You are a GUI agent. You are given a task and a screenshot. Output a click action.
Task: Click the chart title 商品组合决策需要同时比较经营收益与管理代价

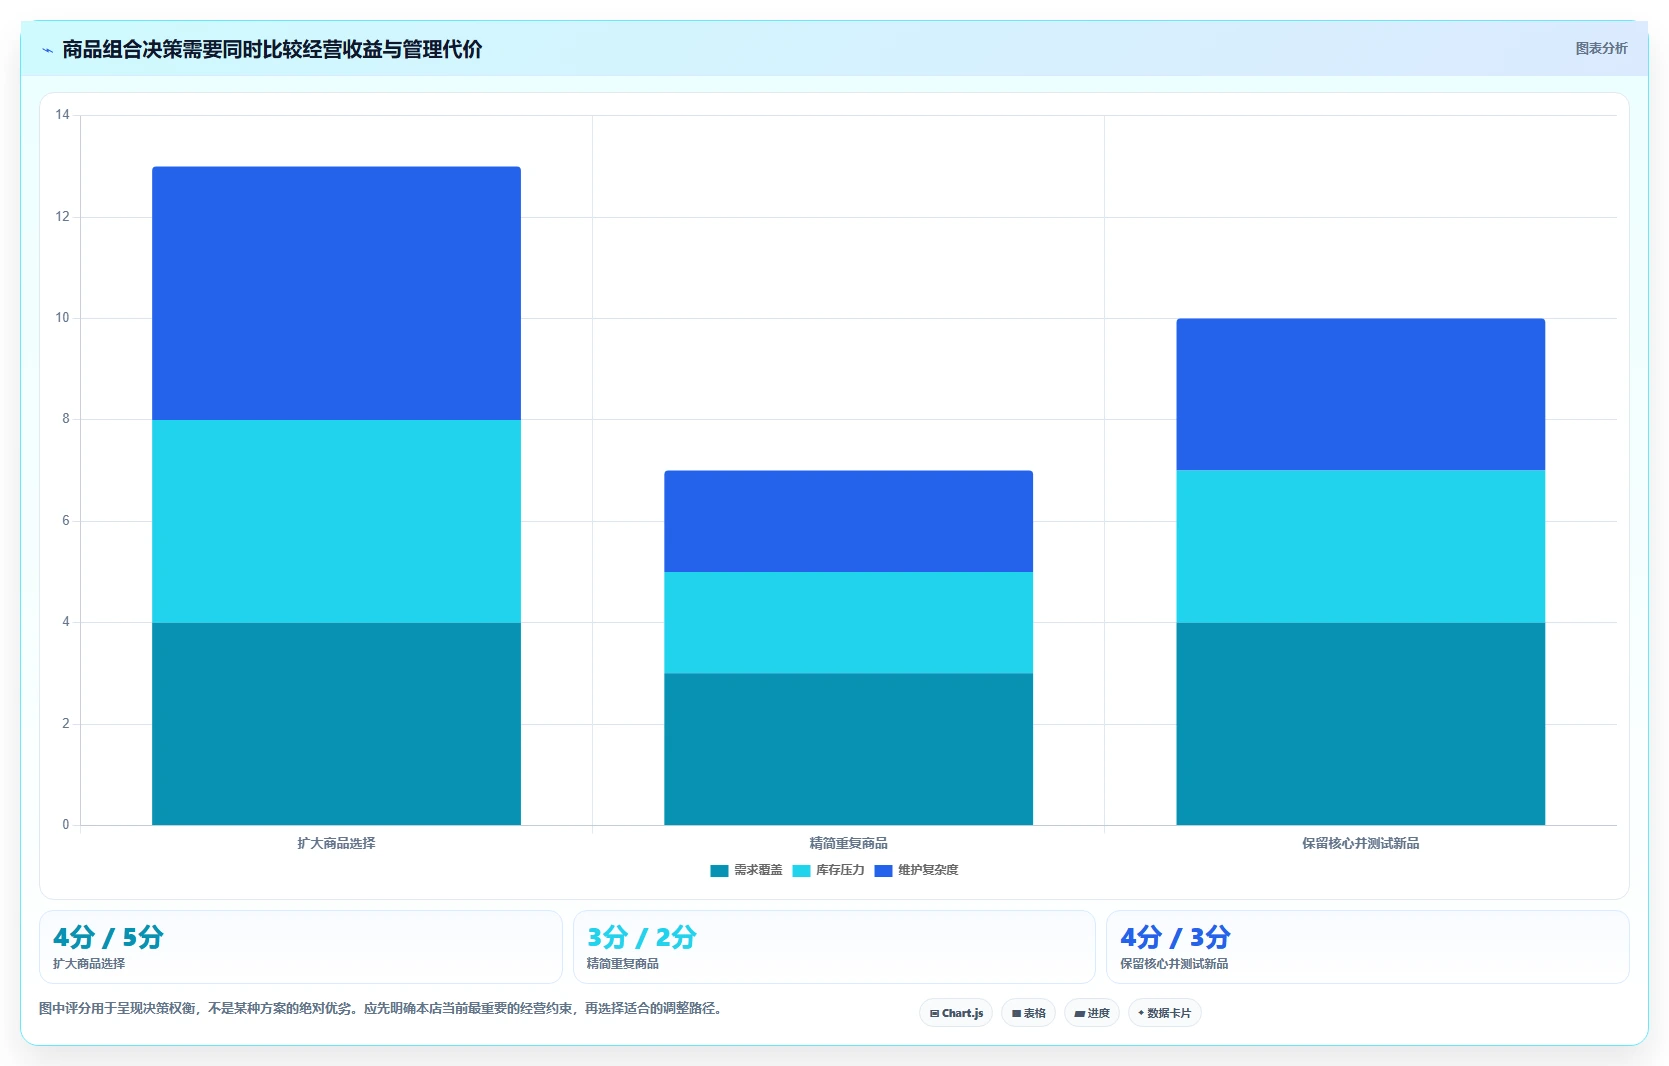pos(272,49)
